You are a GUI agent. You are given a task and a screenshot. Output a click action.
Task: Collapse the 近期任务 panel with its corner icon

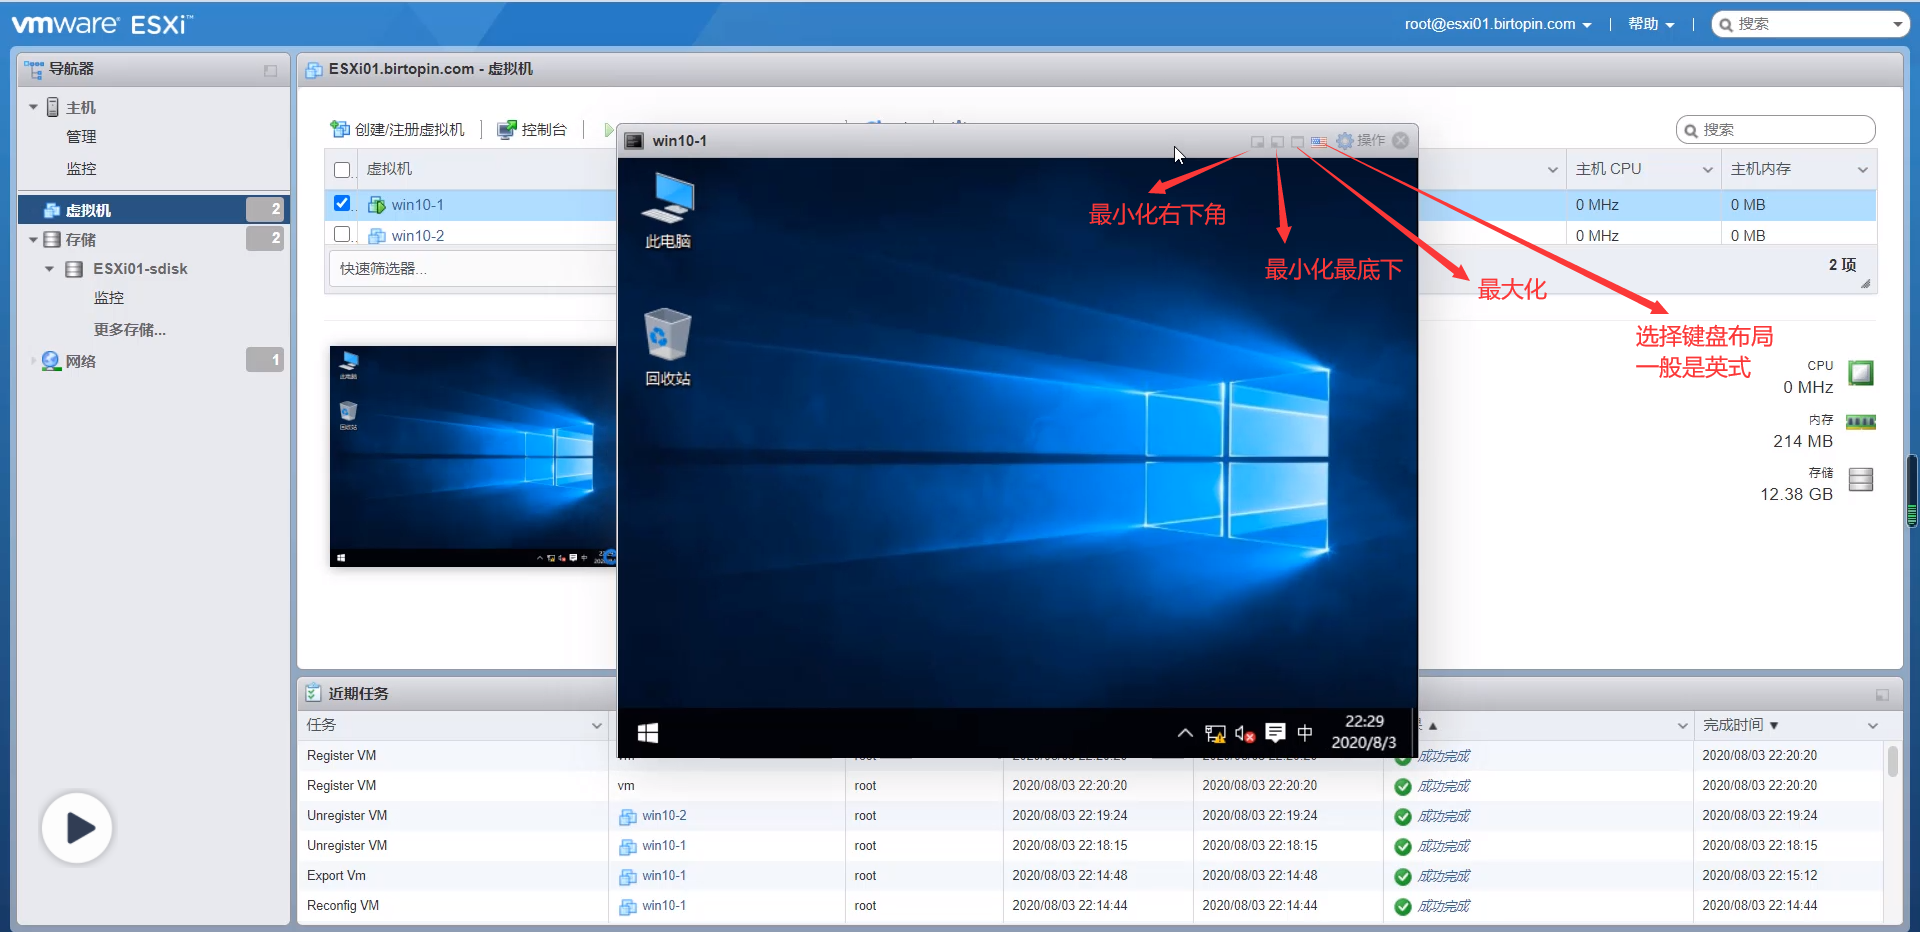pyautogui.click(x=1882, y=695)
